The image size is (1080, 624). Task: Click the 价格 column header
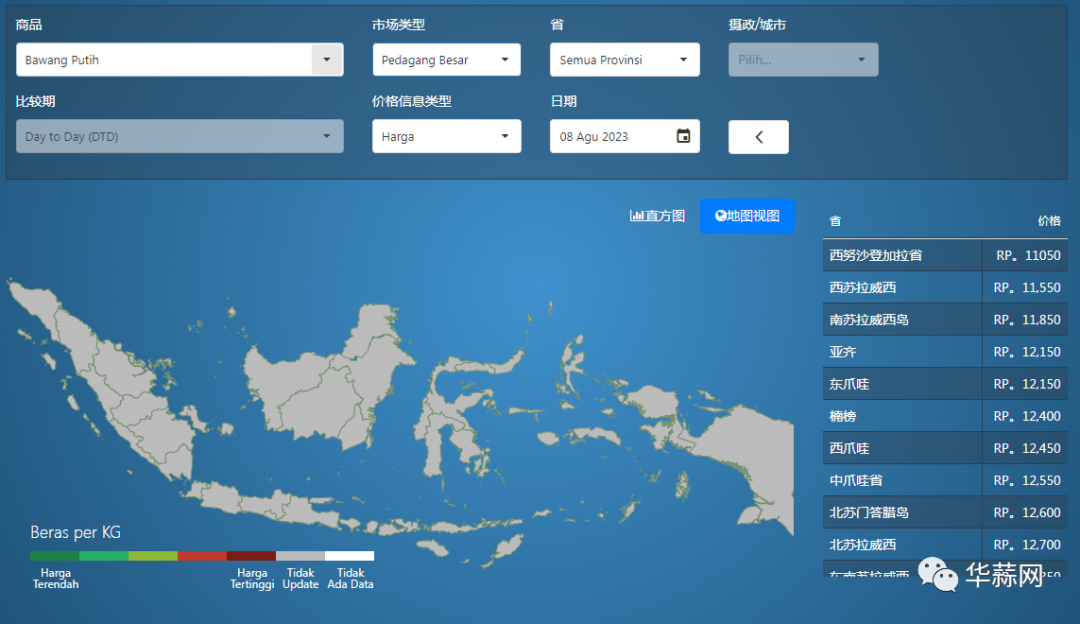click(x=1049, y=221)
